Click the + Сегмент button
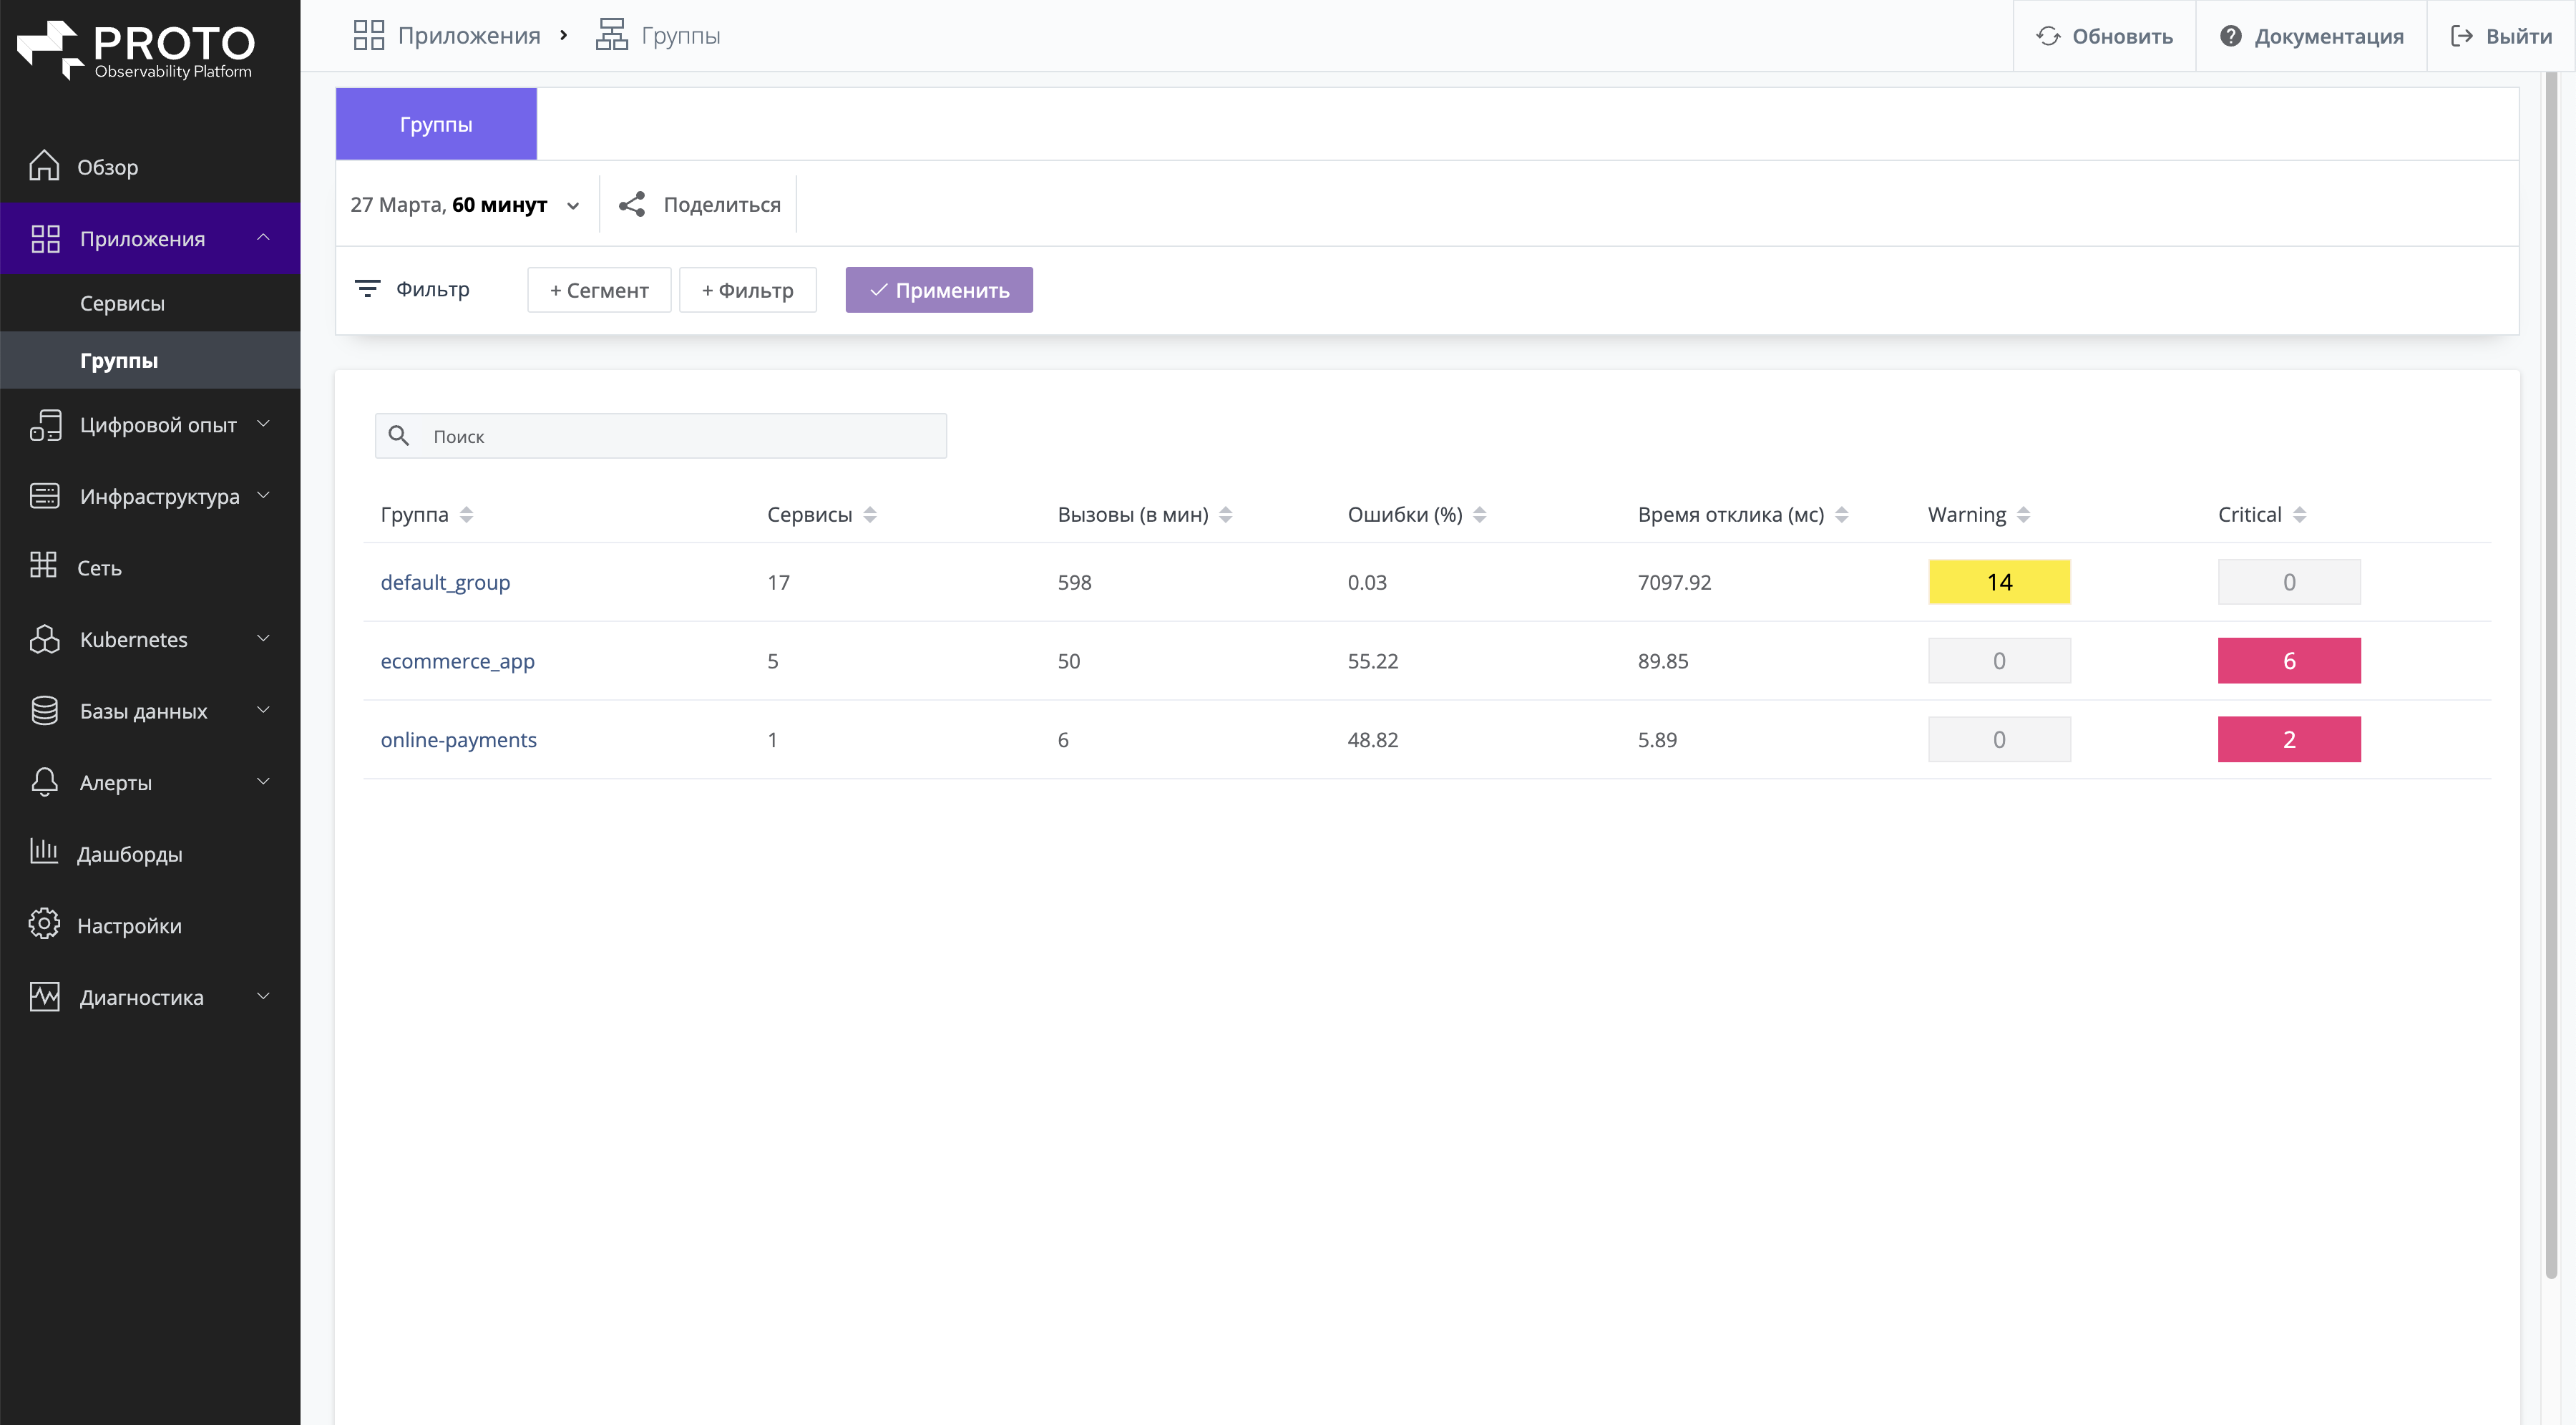 click(x=599, y=290)
